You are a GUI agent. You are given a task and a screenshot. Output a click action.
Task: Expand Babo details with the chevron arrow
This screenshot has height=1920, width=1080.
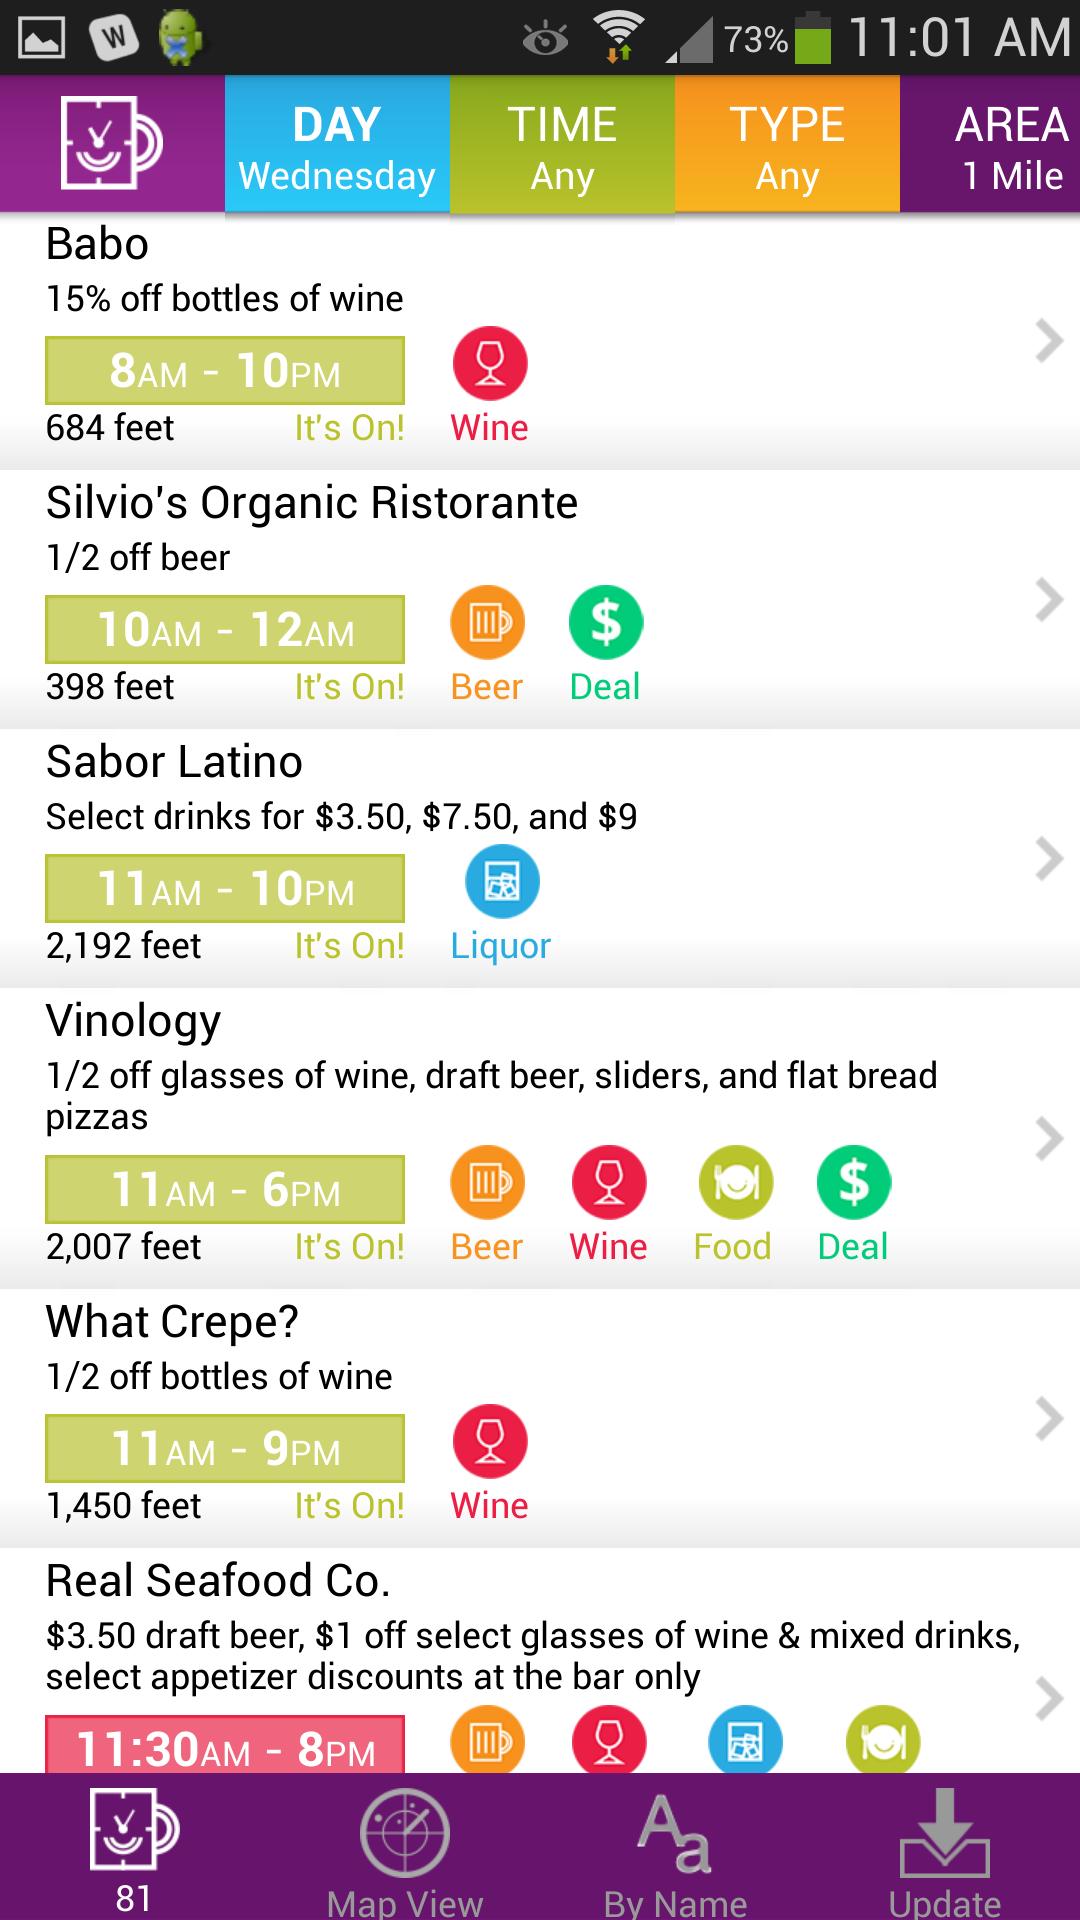[x=1048, y=341]
